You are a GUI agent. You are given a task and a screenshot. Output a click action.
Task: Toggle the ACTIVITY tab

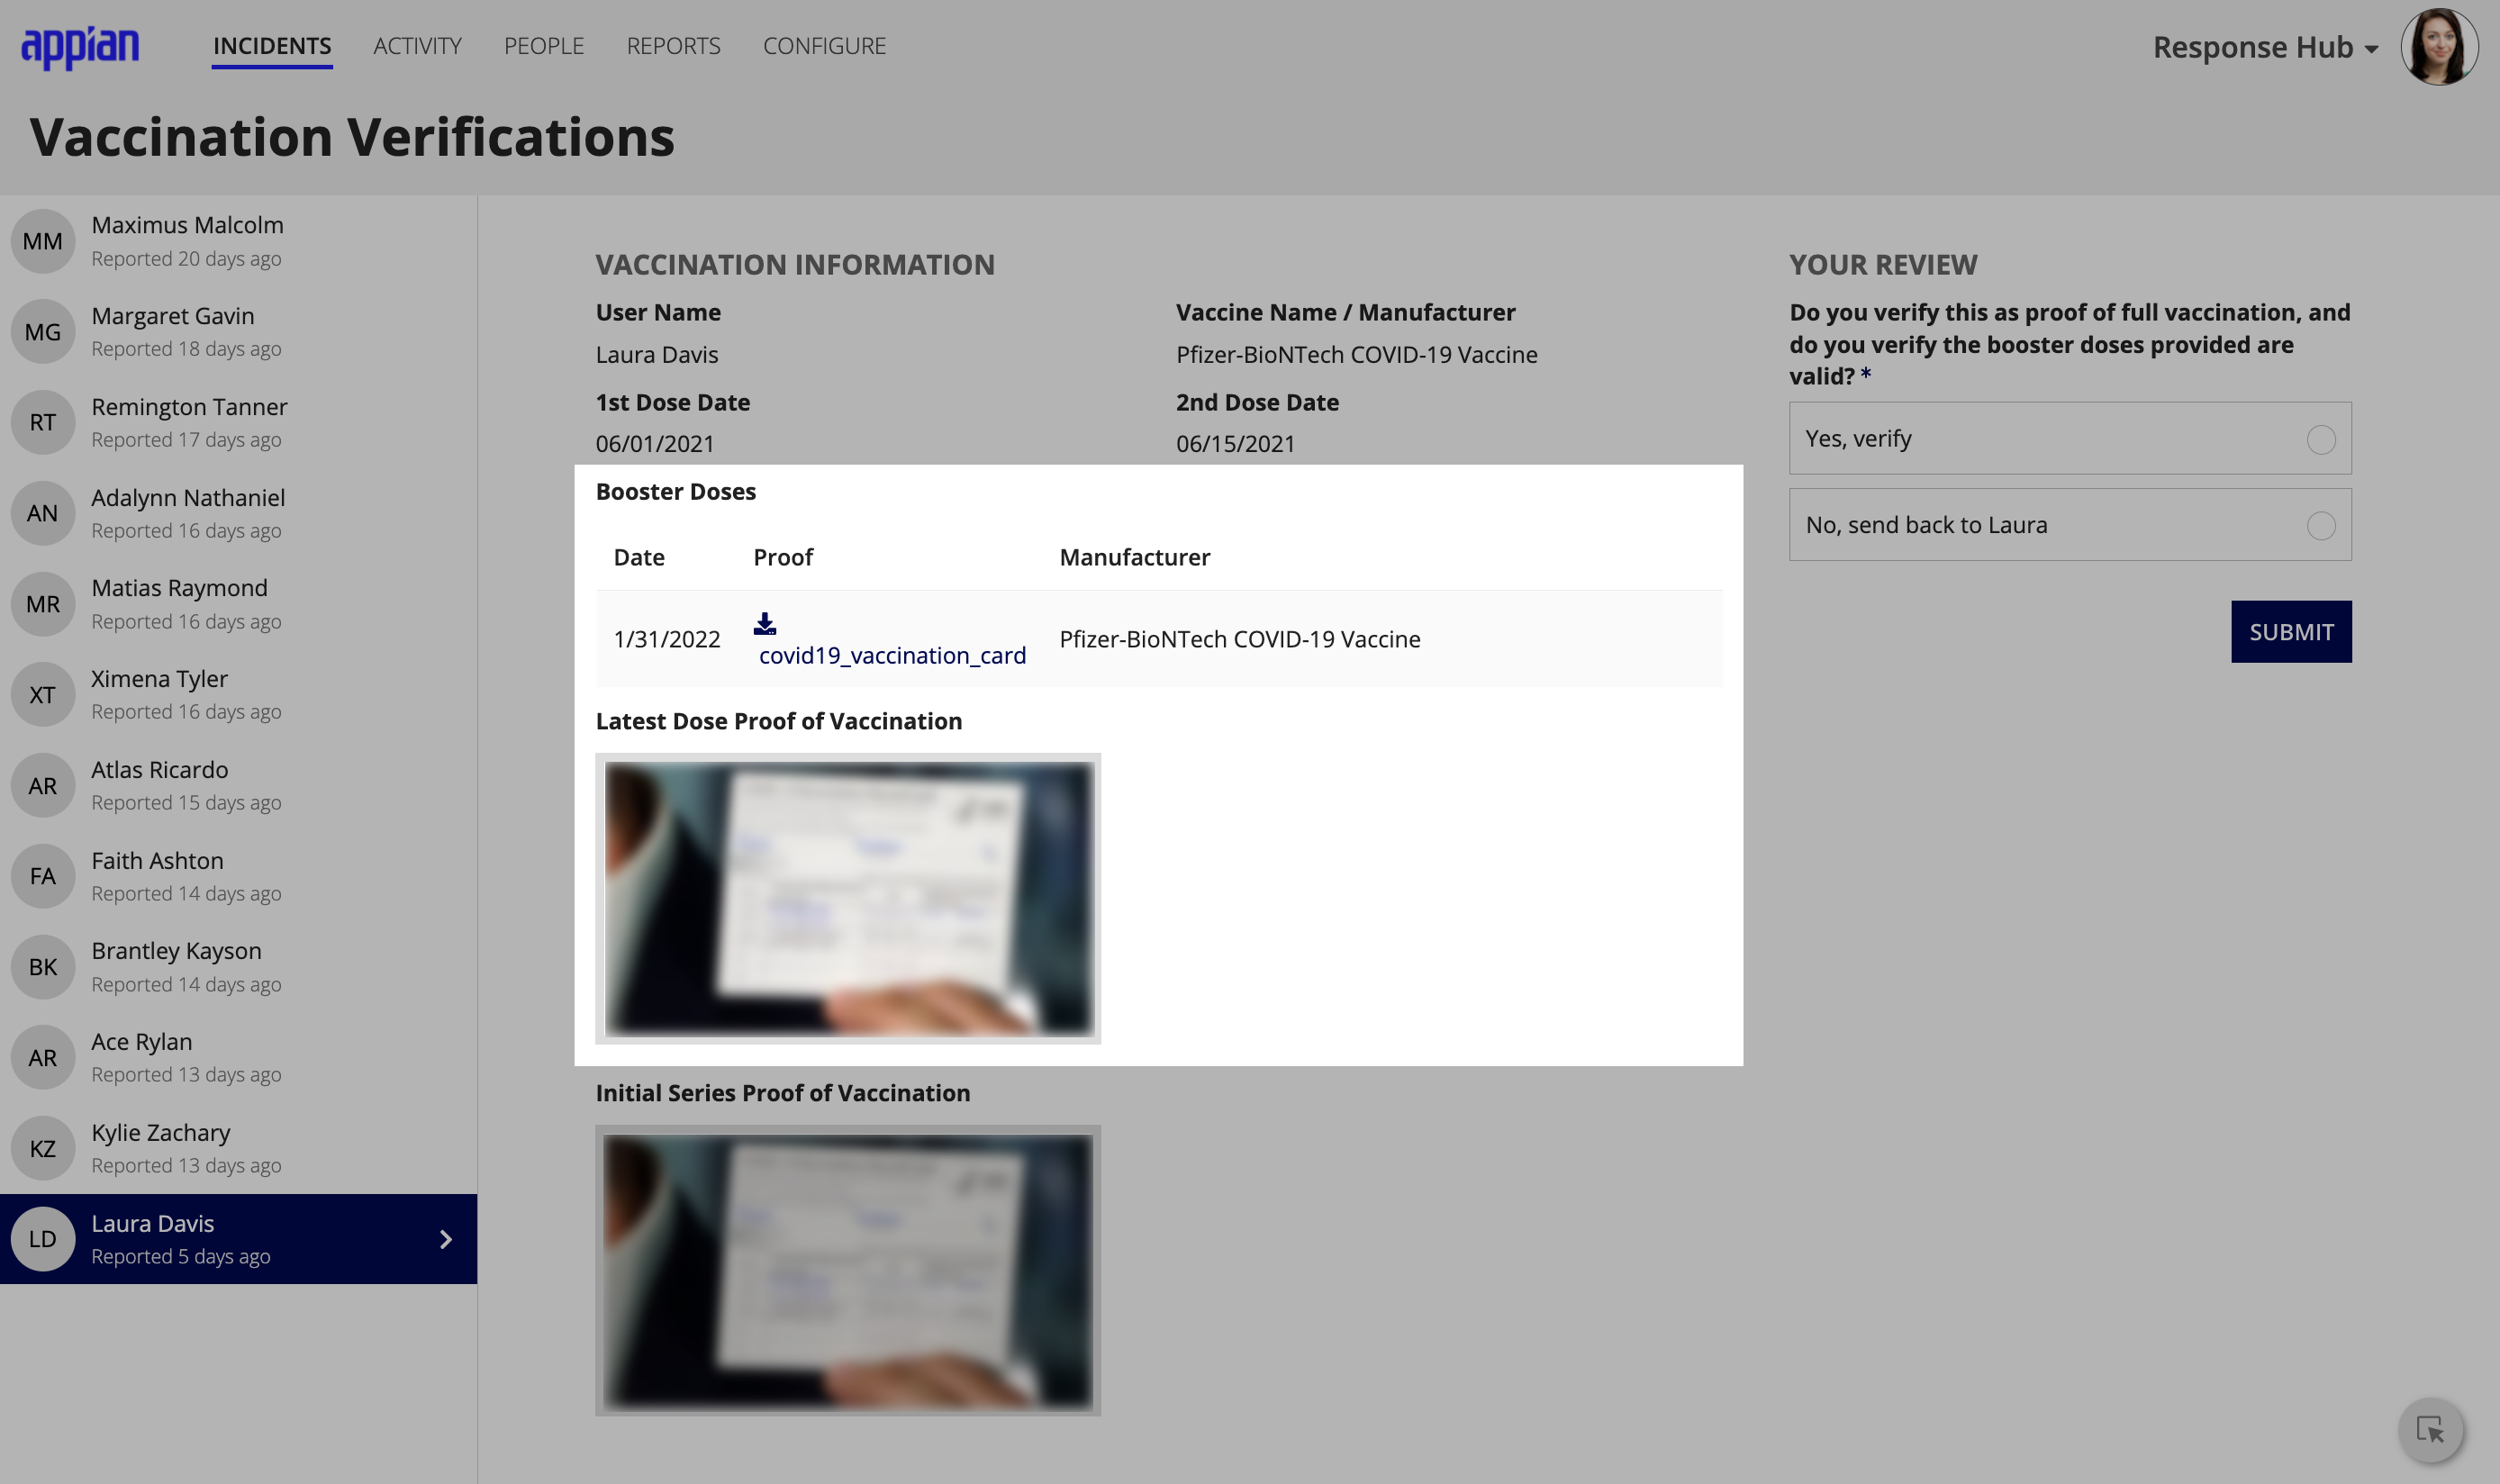[417, 44]
